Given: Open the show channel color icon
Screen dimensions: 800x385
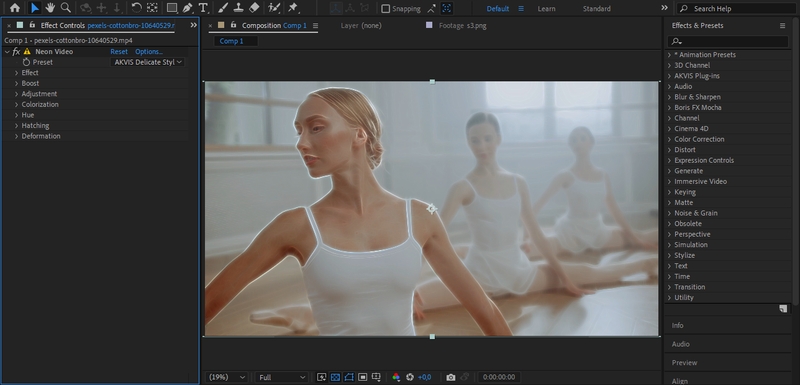Looking at the screenshot, I should (396, 377).
